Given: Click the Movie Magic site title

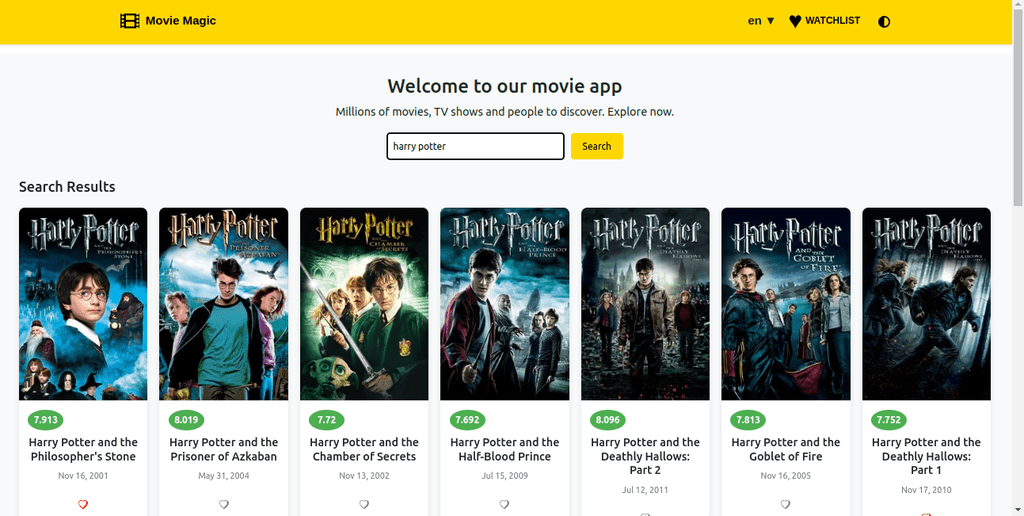Looking at the screenshot, I should [x=181, y=21].
